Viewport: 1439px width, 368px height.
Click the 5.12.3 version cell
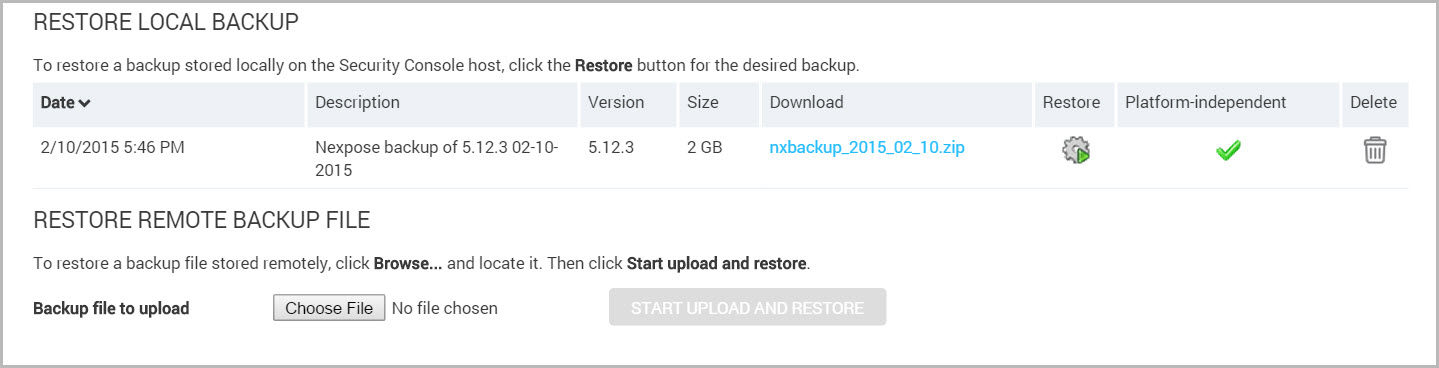pos(612,148)
